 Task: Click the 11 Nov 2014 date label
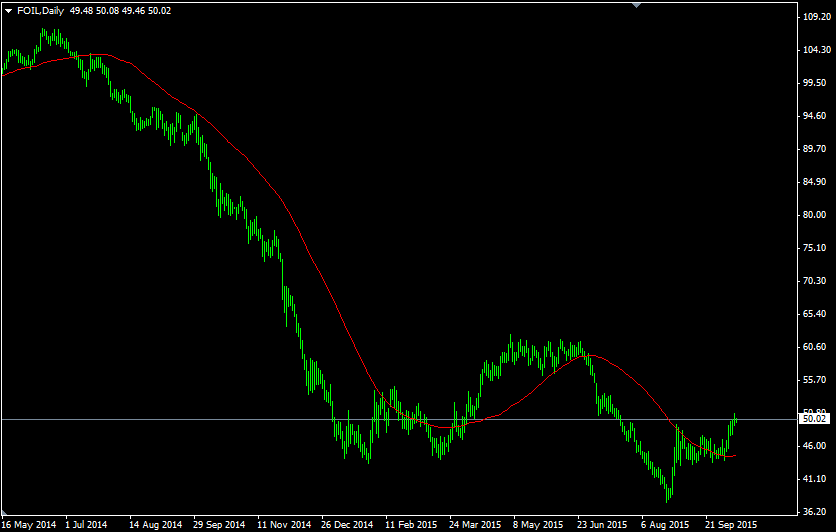(284, 525)
